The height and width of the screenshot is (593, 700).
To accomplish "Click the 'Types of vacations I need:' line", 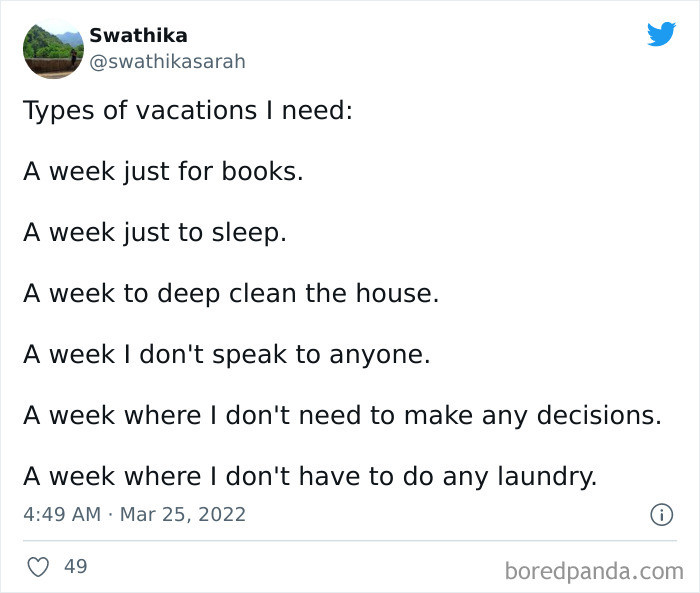I will 188,110.
